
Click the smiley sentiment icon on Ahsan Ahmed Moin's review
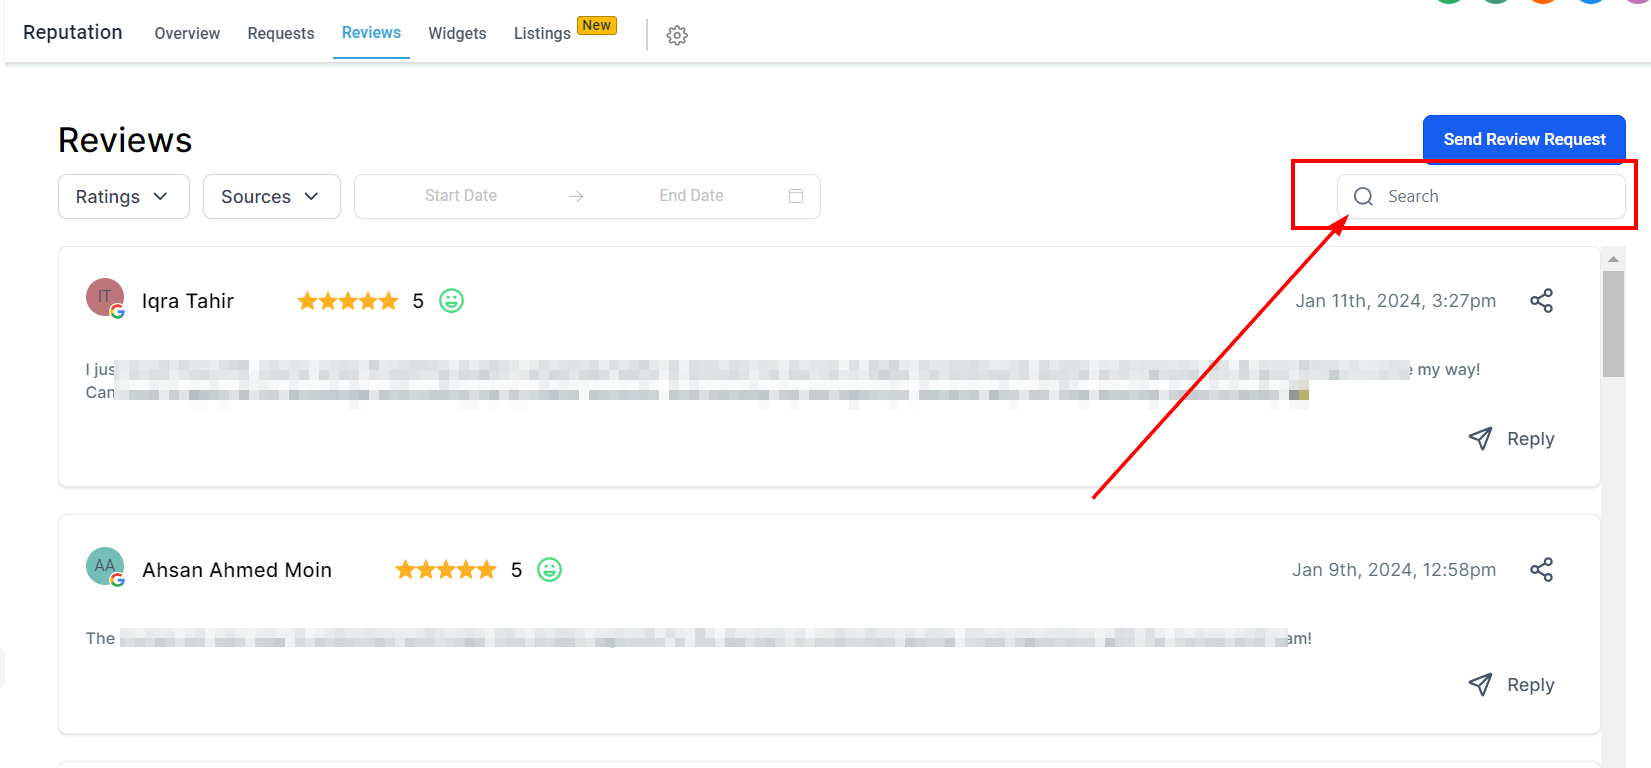coord(550,570)
